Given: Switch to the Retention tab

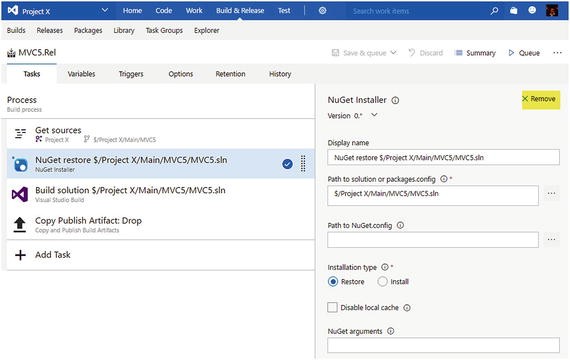Looking at the screenshot, I should click(x=230, y=74).
